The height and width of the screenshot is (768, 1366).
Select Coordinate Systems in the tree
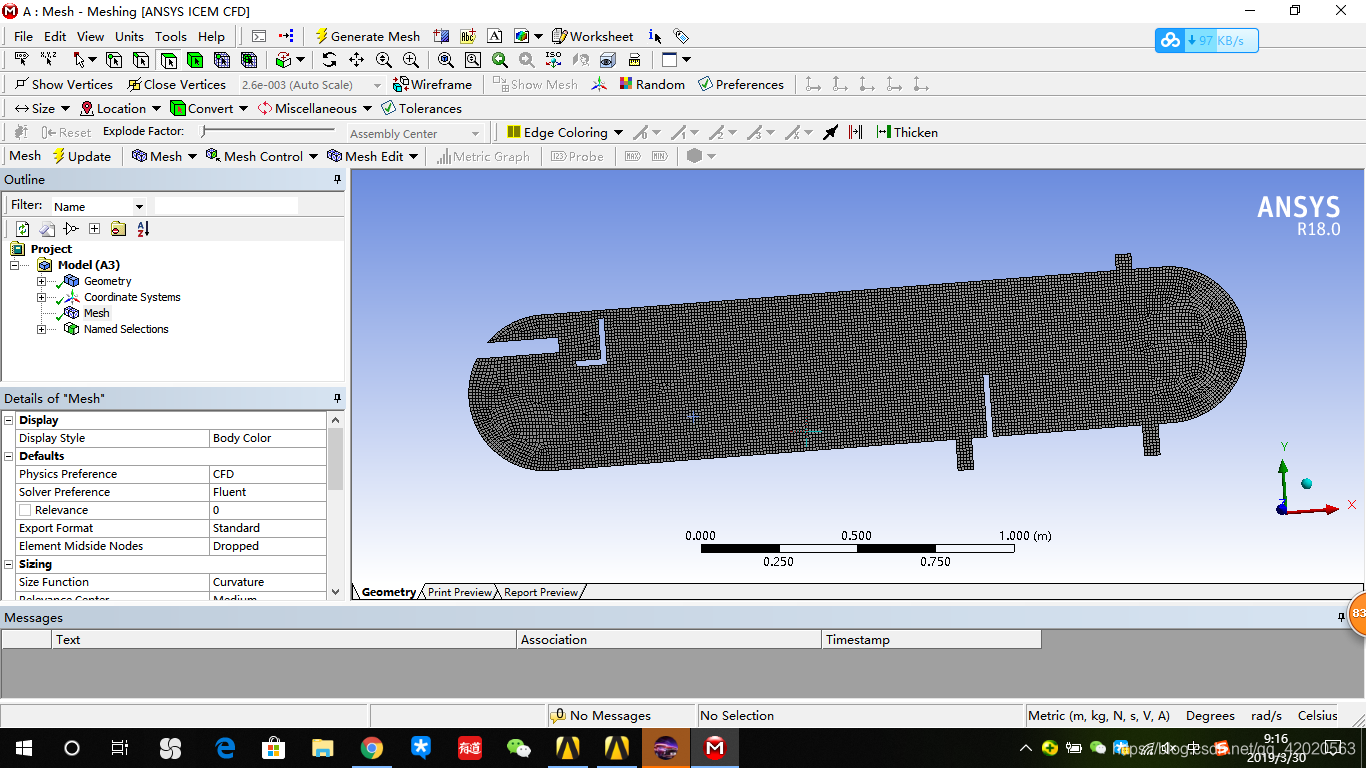pyautogui.click(x=132, y=297)
